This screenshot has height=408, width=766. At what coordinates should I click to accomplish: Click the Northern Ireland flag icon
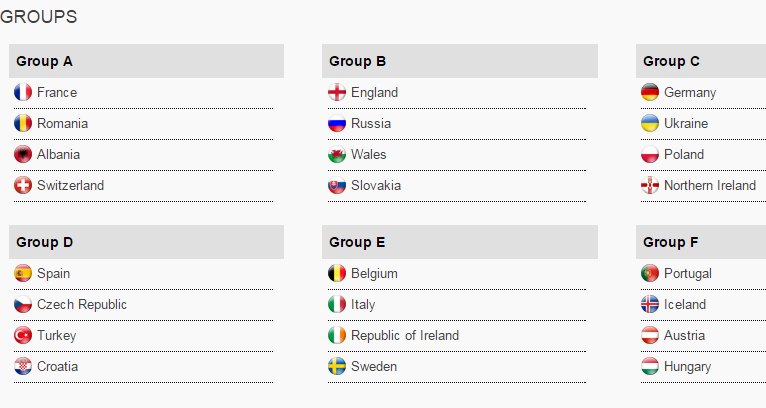point(650,185)
